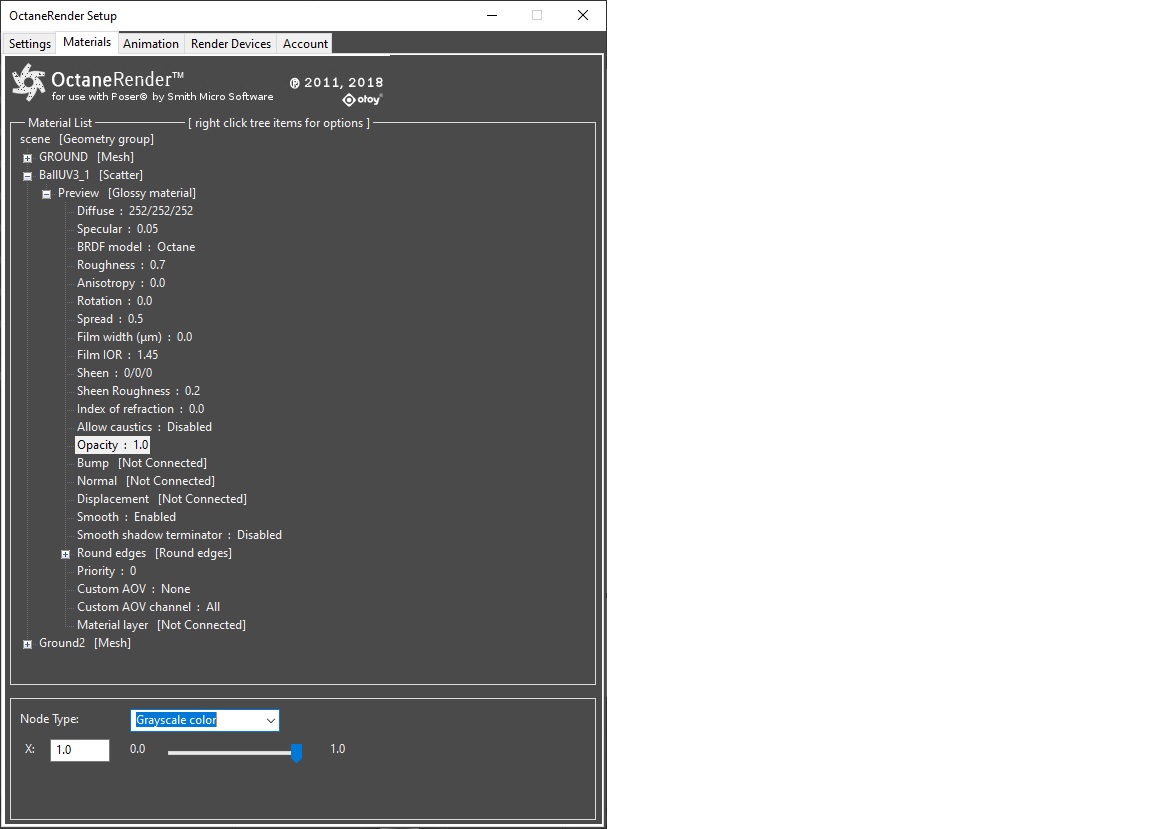Minimize the OctaneRender Setup window
Image resolution: width=1152 pixels, height=829 pixels.
point(492,15)
